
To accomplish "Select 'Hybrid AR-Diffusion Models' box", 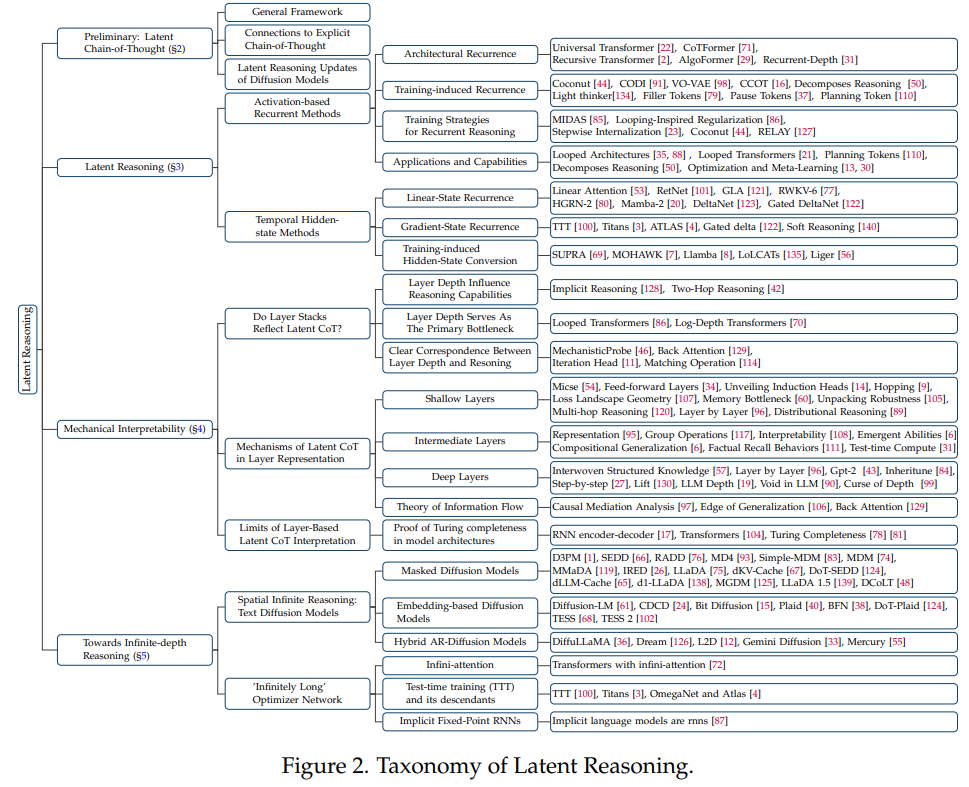I will [x=460, y=642].
